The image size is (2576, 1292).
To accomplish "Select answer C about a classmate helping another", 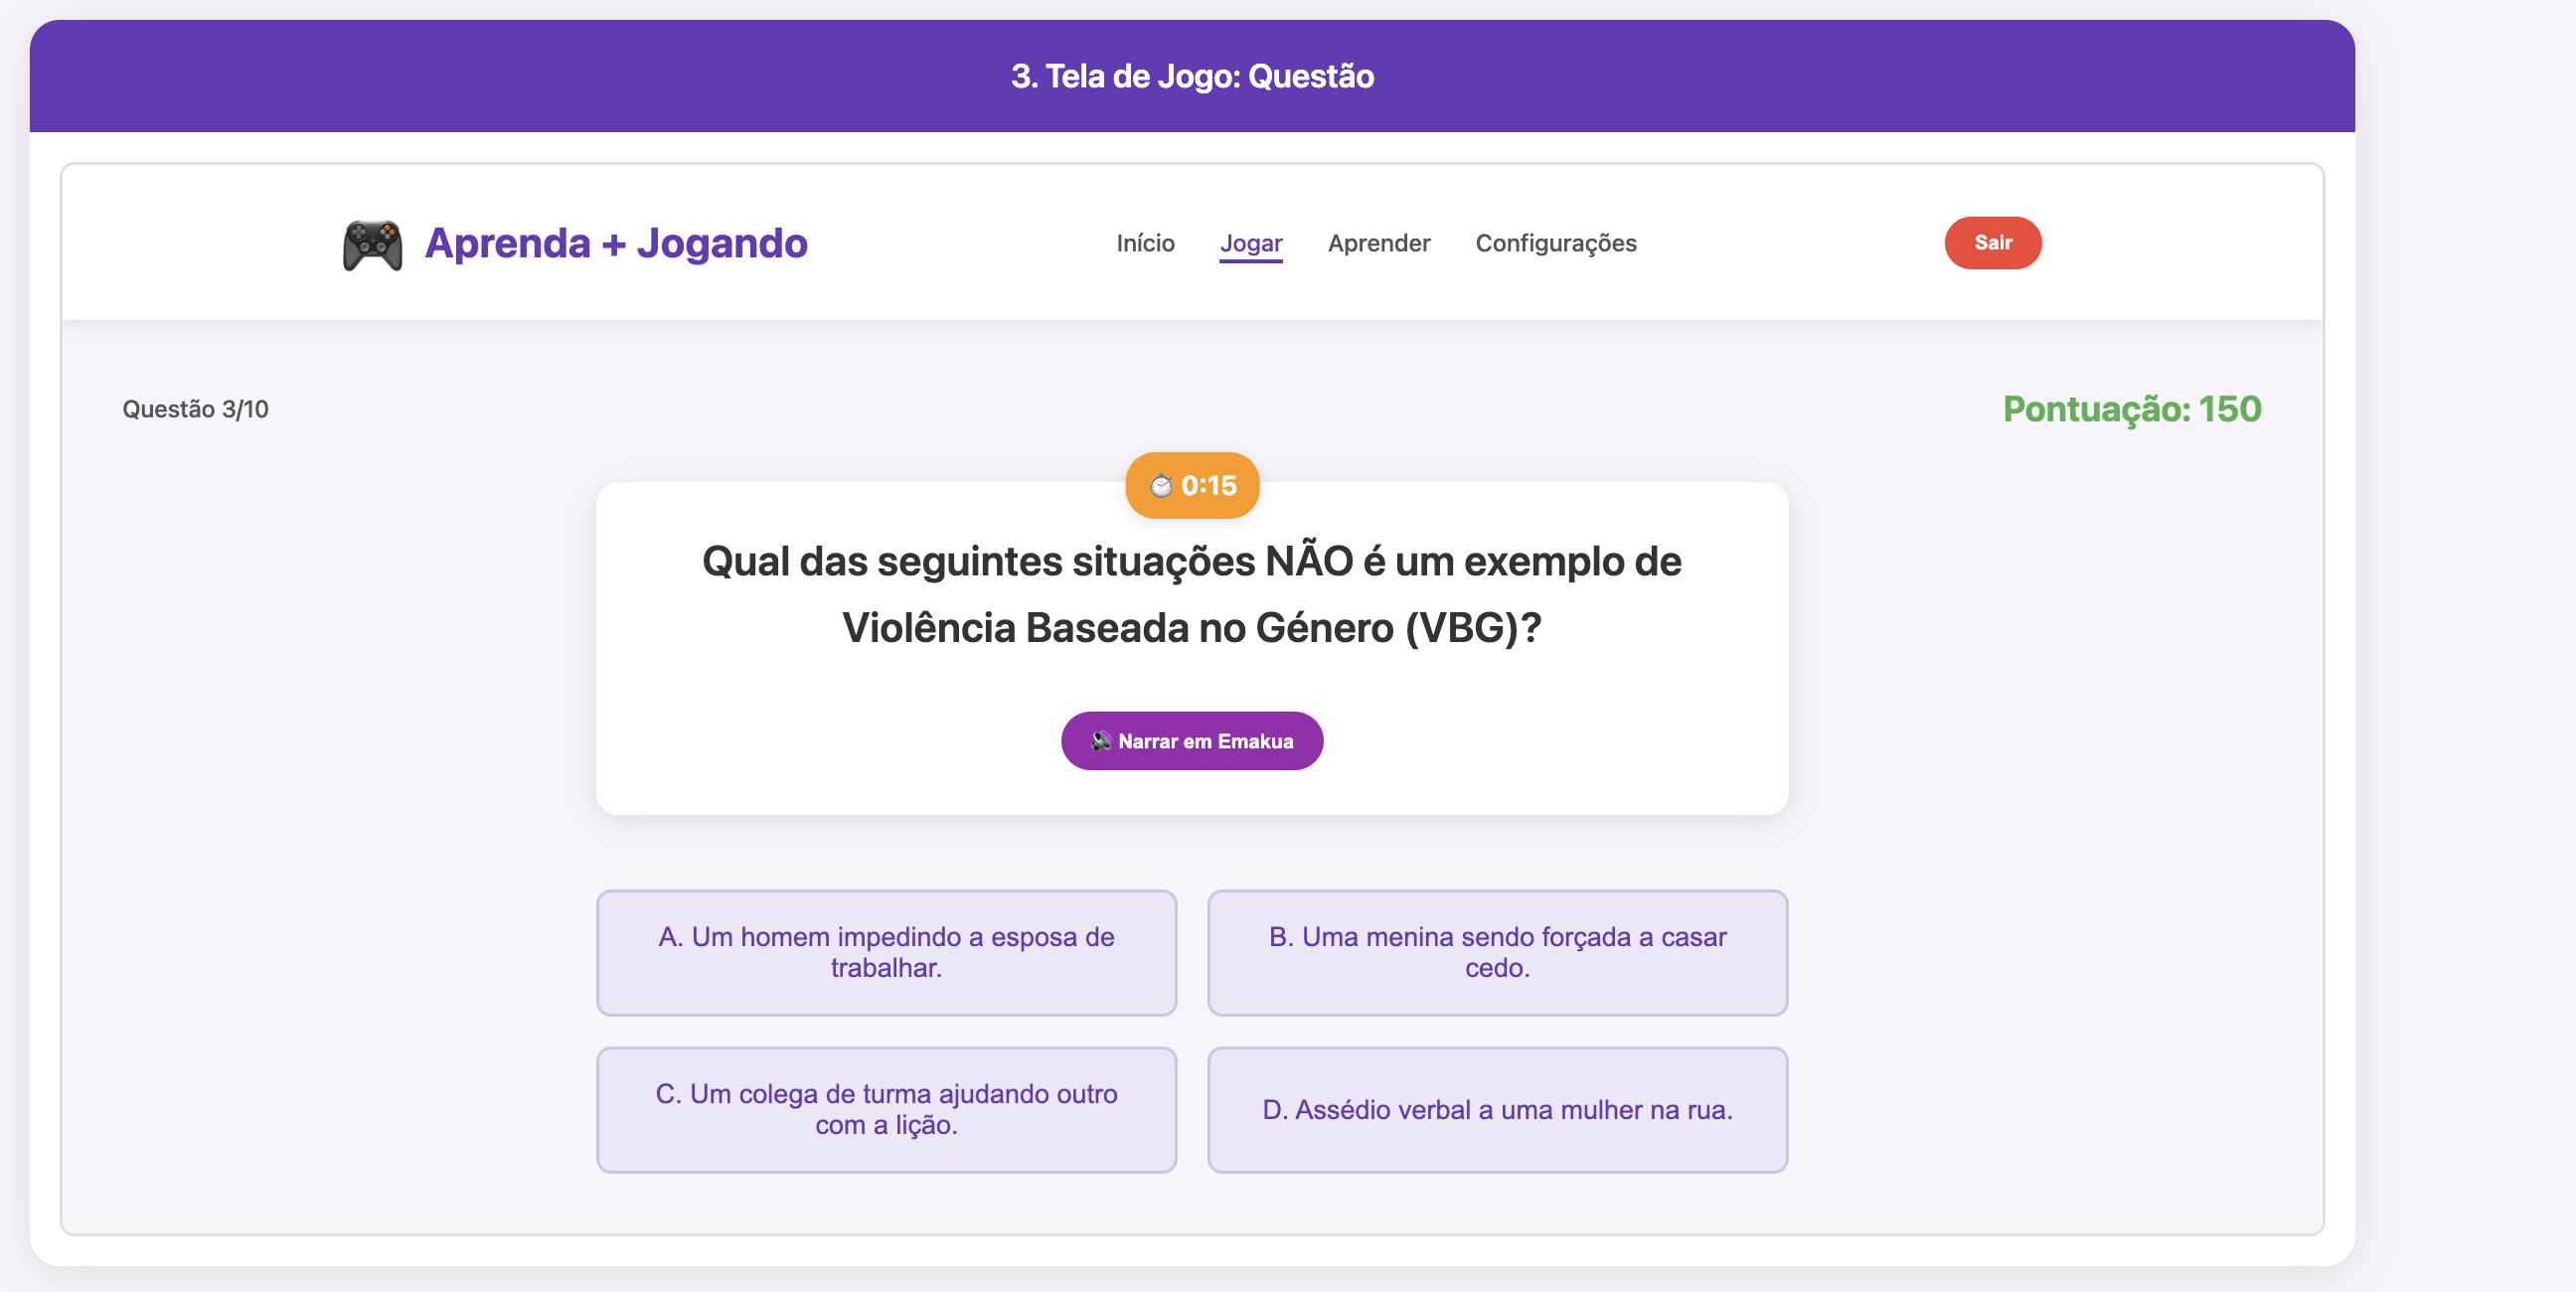I will point(886,1109).
